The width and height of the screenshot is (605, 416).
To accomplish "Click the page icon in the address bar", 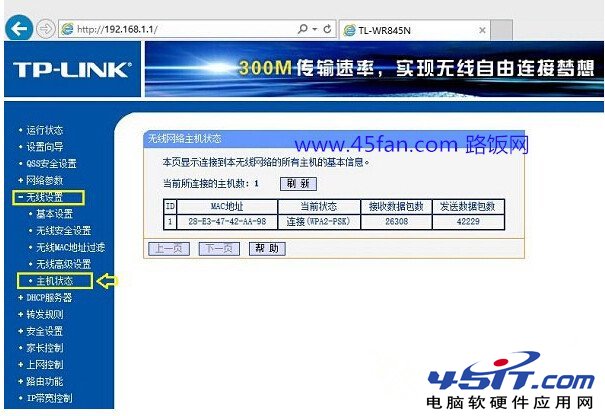I will (68, 30).
